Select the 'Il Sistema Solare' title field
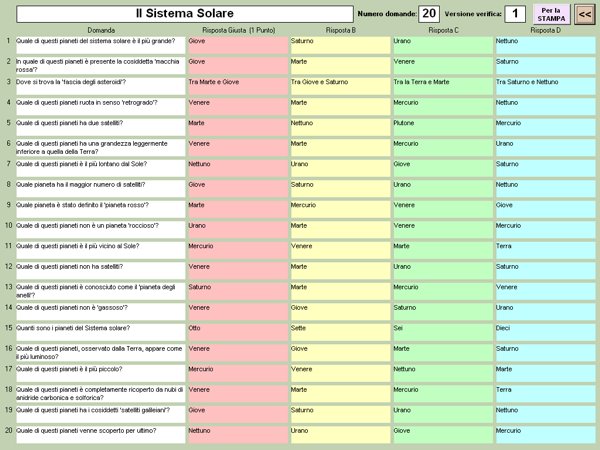The image size is (600, 450). [x=184, y=14]
